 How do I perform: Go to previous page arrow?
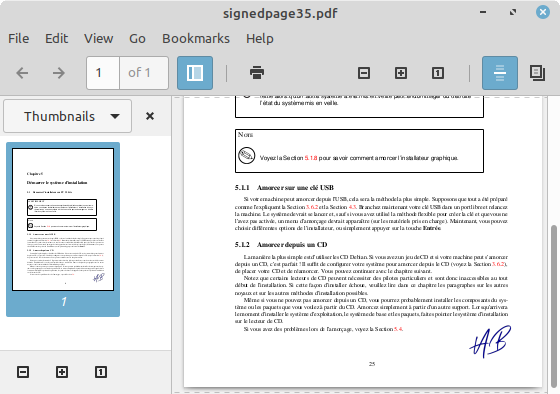(x=22, y=73)
